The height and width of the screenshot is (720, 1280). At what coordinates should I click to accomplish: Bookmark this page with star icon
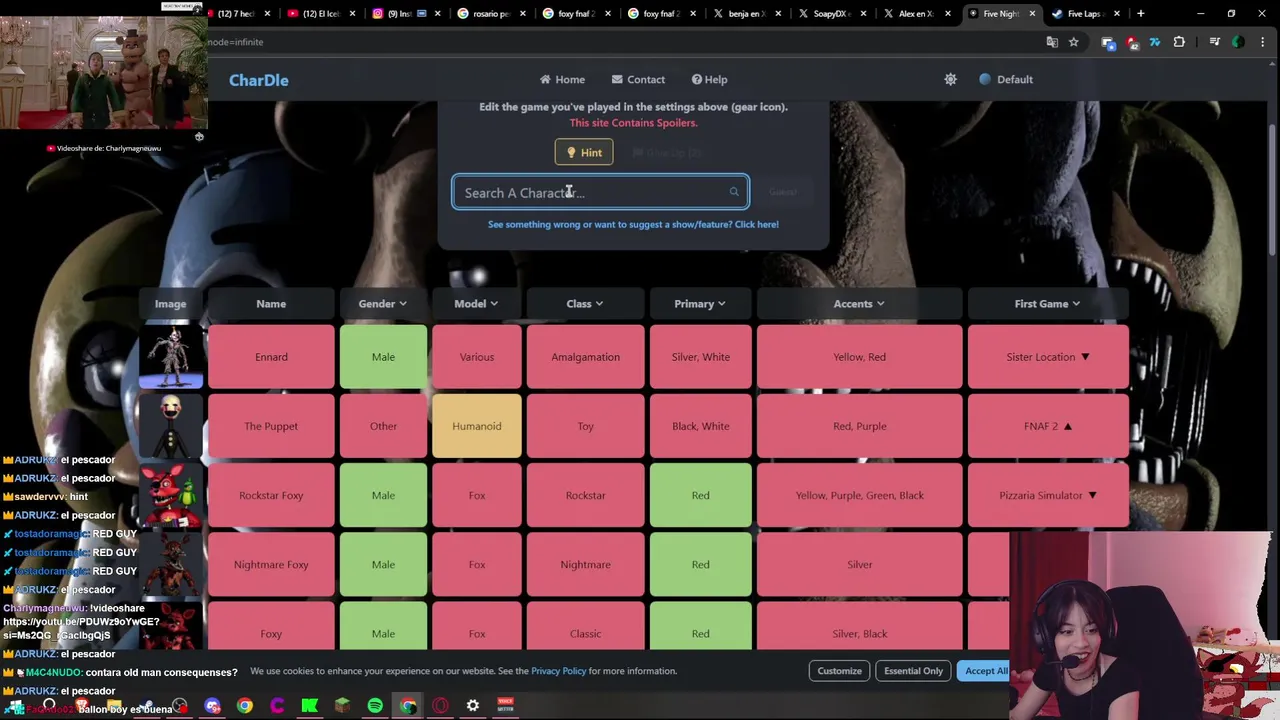(1073, 42)
